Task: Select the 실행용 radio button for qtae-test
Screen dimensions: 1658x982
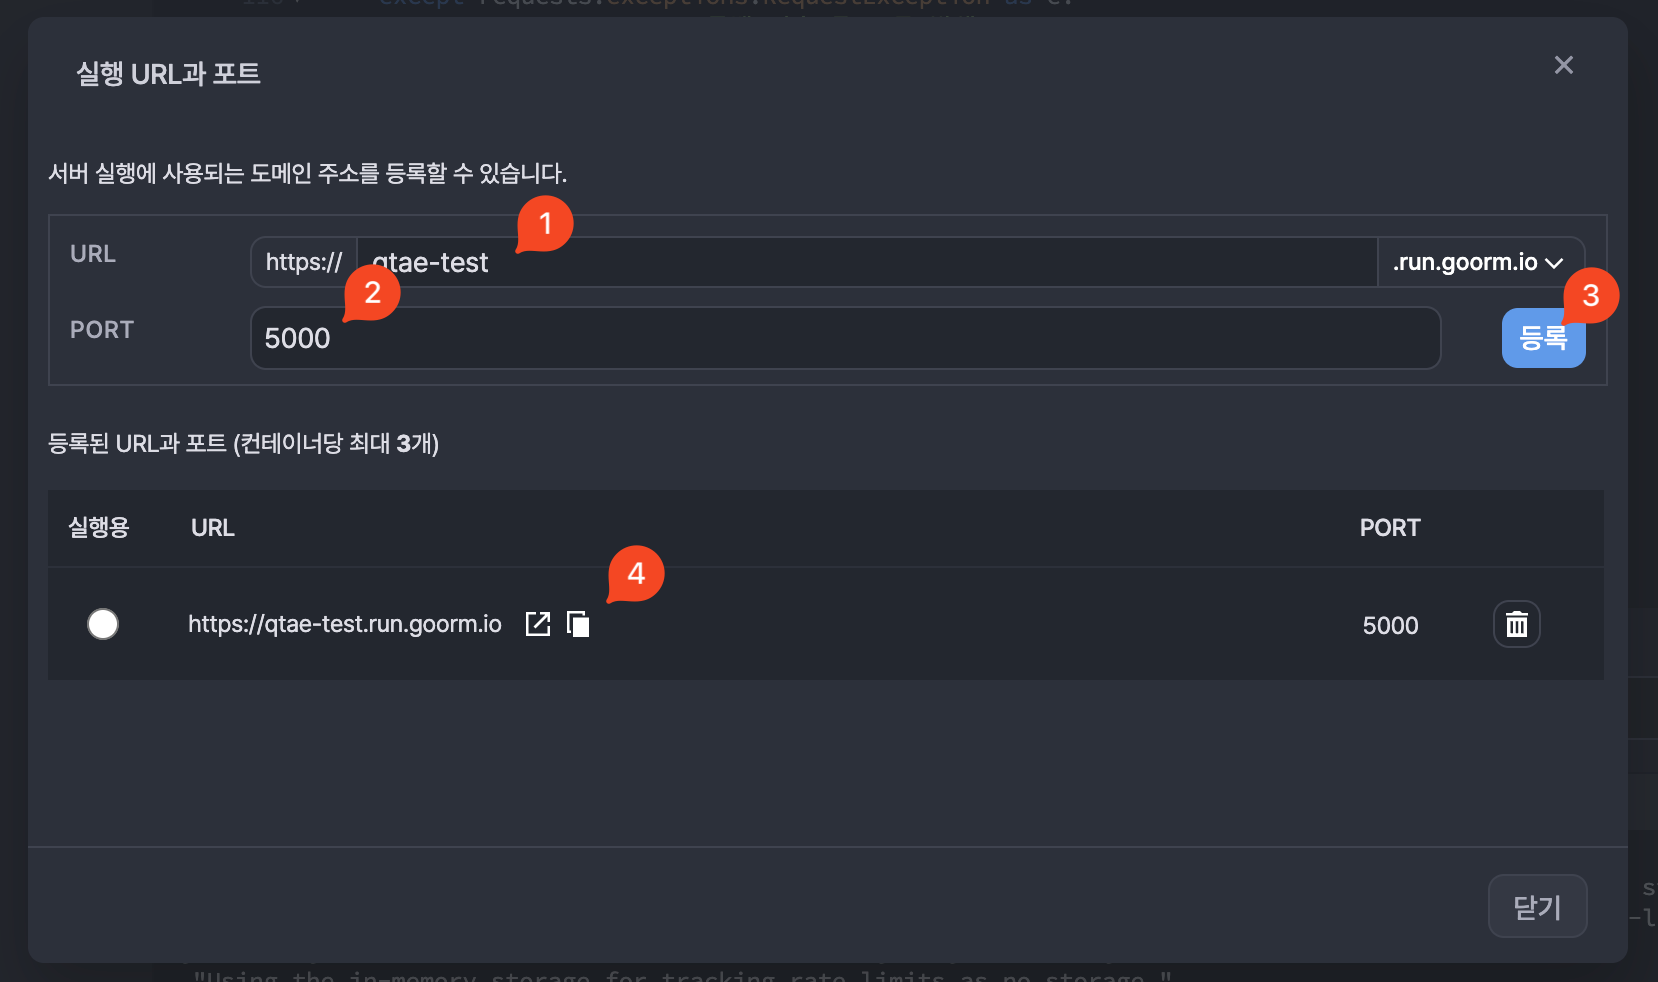Action: pyautogui.click(x=103, y=624)
